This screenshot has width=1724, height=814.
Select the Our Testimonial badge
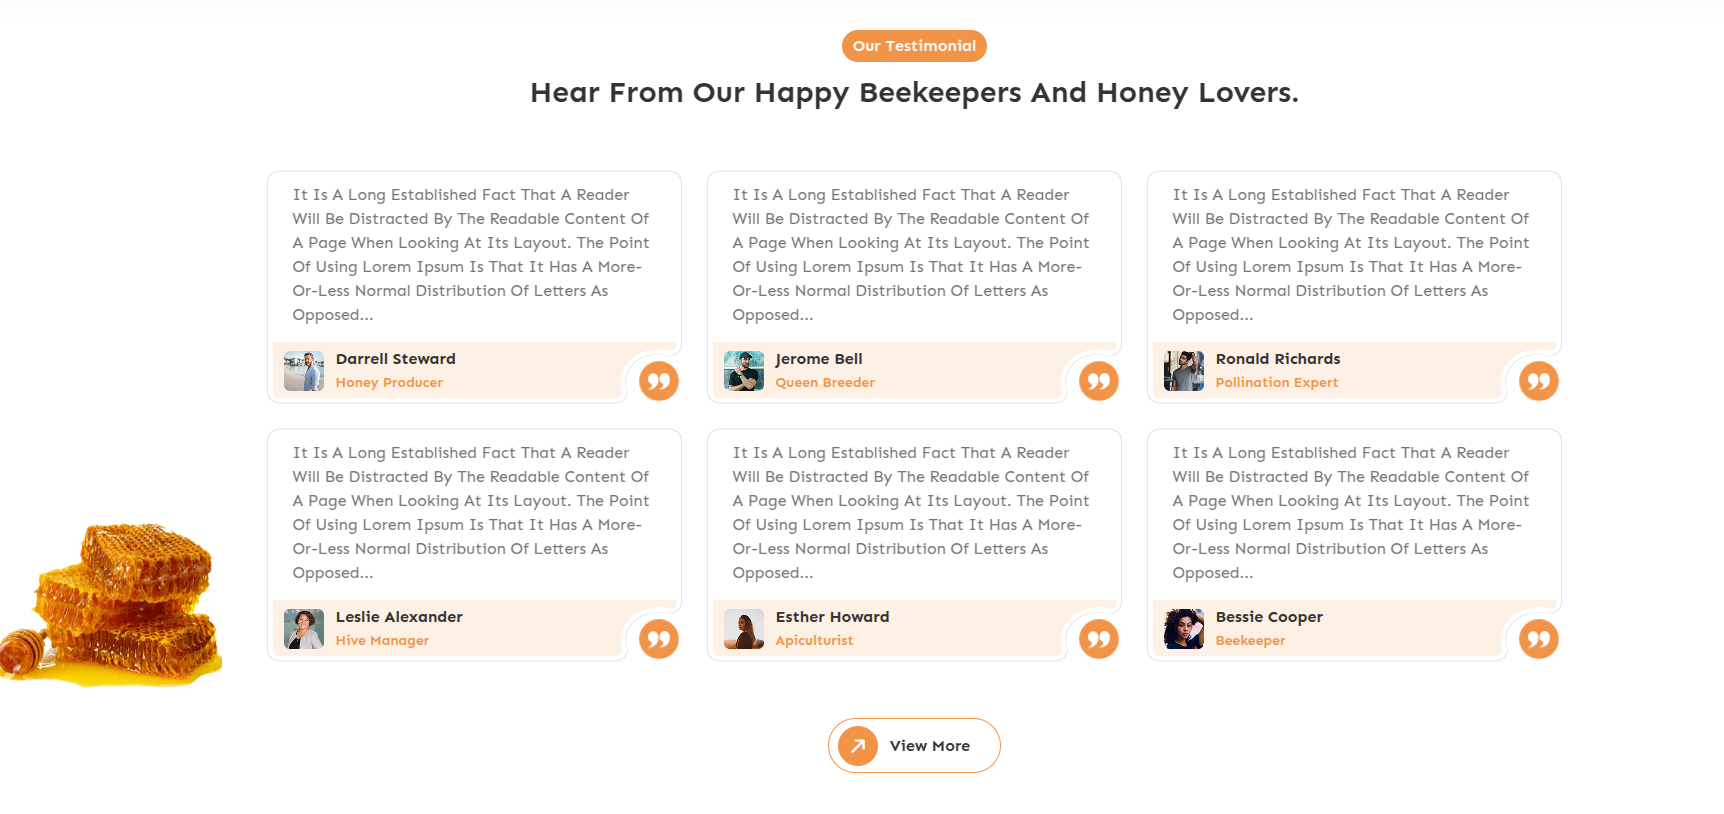point(914,46)
